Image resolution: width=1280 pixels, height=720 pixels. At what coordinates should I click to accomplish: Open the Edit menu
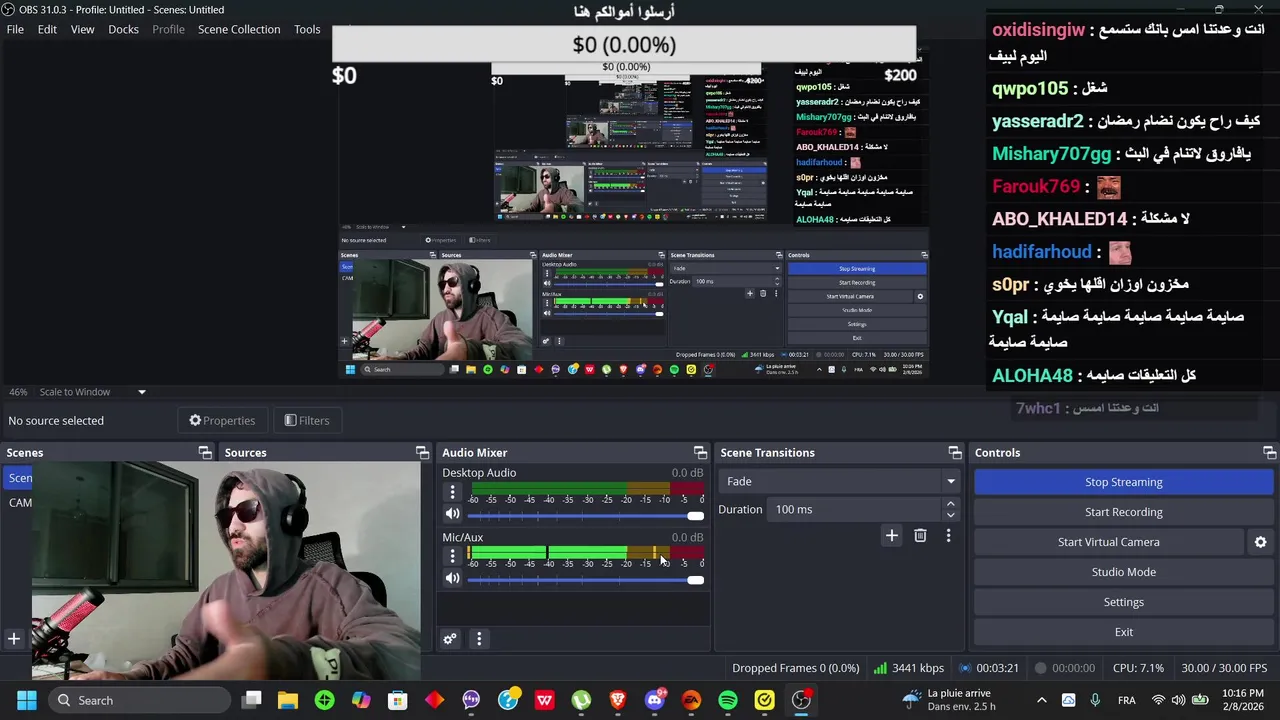(x=47, y=29)
